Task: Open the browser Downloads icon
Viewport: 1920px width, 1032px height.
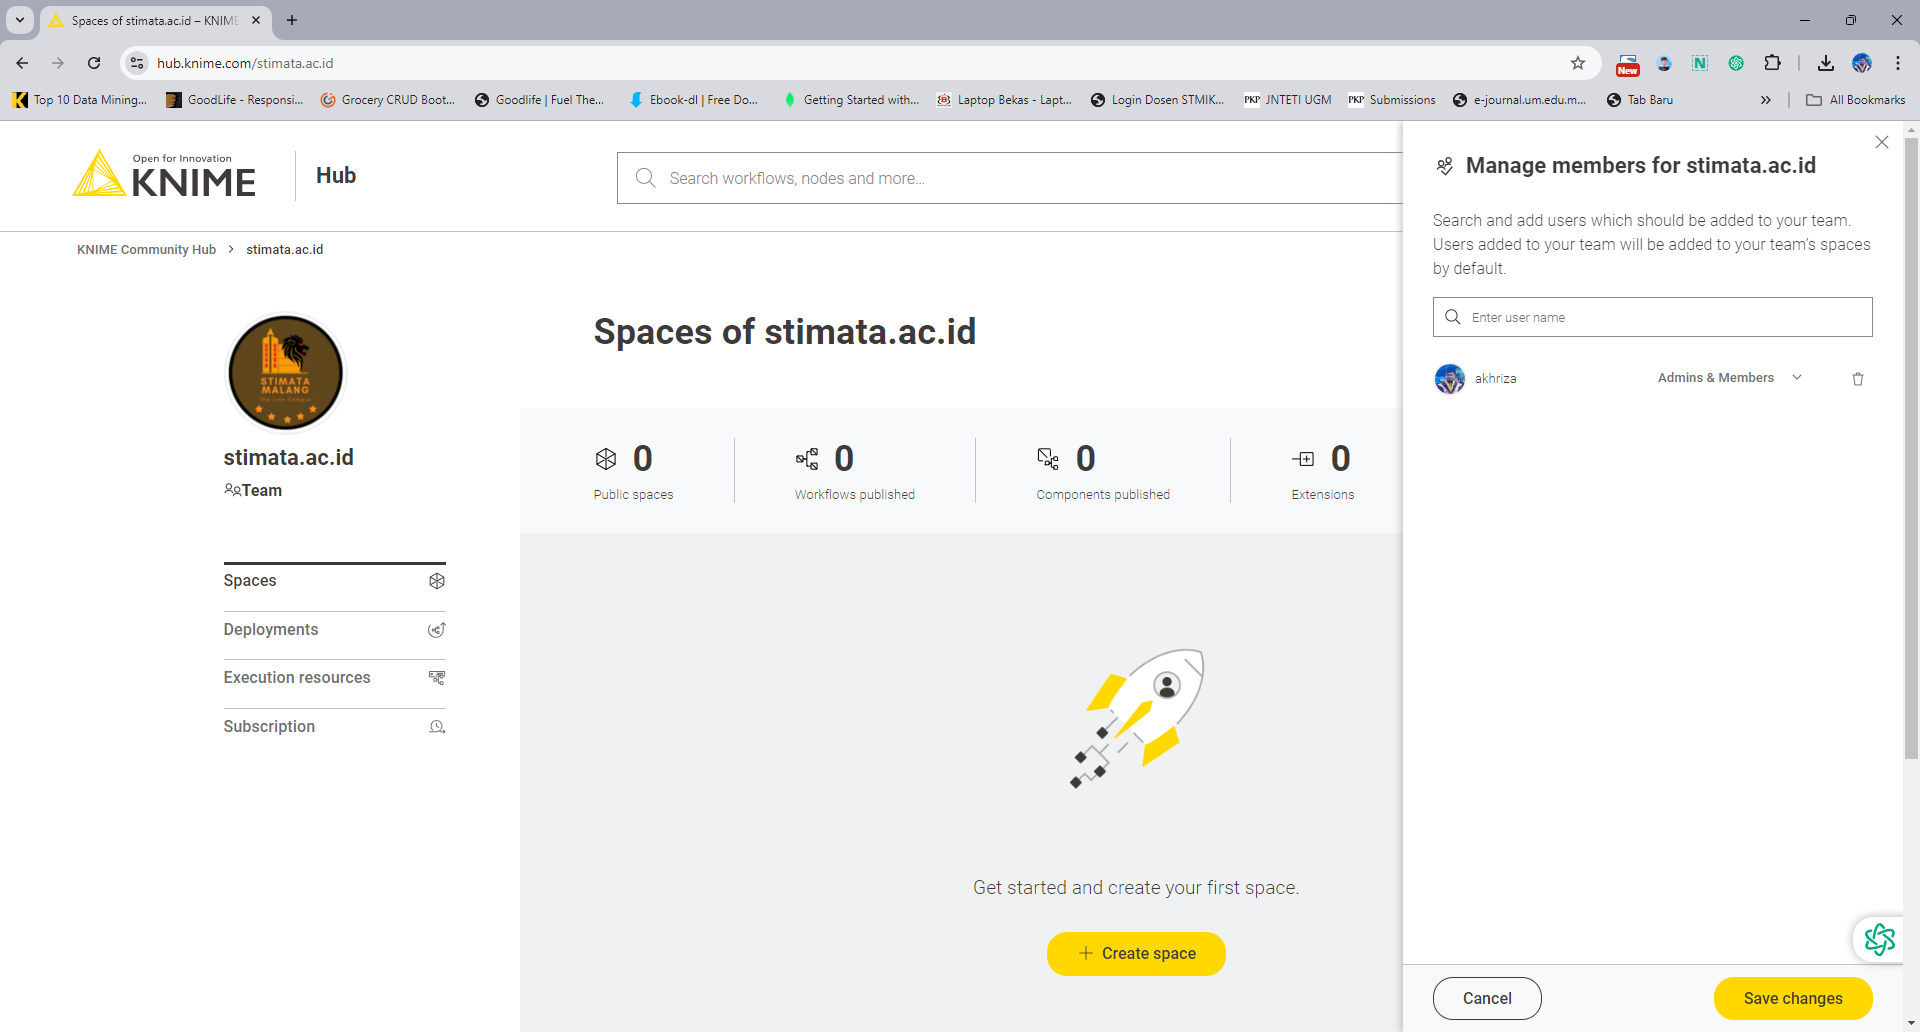Action: click(1826, 63)
